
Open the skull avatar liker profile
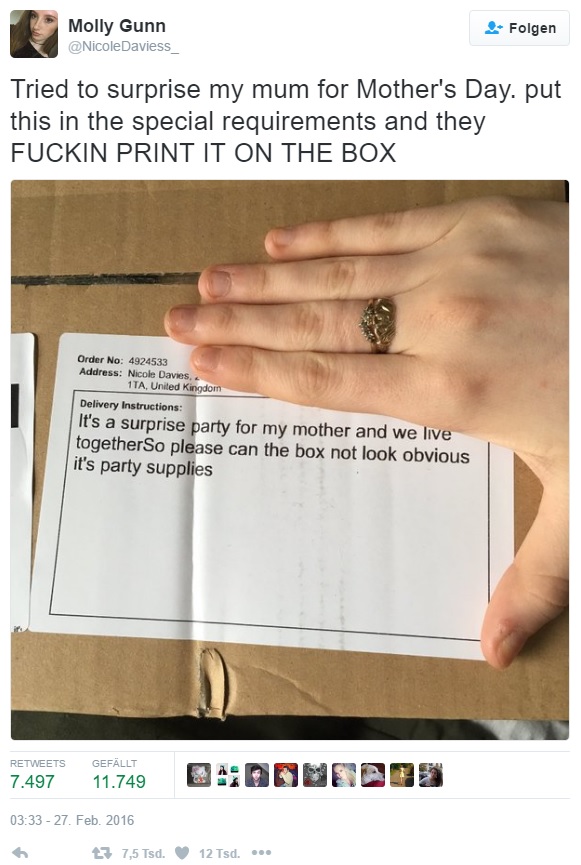click(x=315, y=775)
